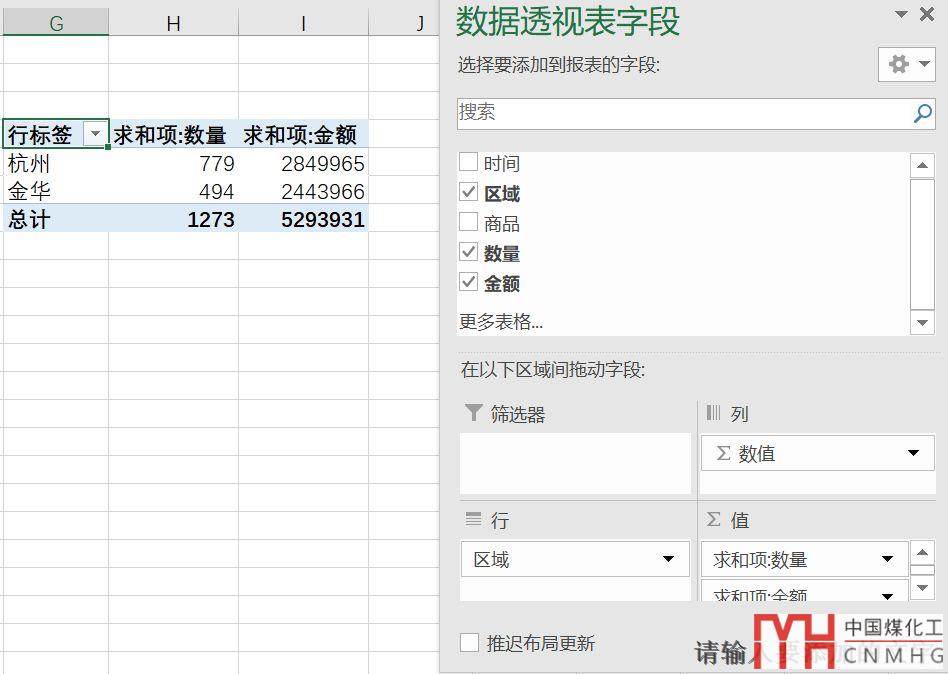Open the 行标签 filter dropdown
The image size is (948, 674).
tap(96, 135)
